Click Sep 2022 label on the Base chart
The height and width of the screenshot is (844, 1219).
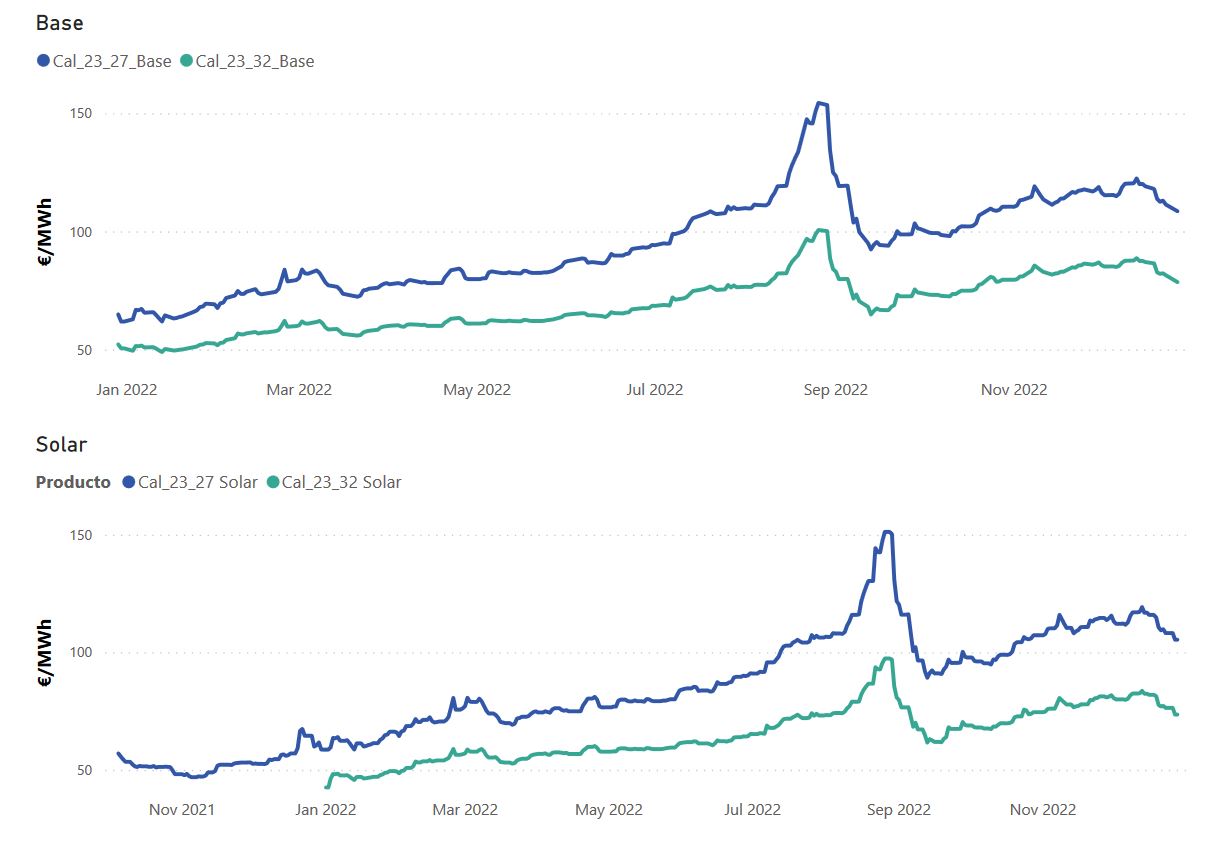point(835,389)
